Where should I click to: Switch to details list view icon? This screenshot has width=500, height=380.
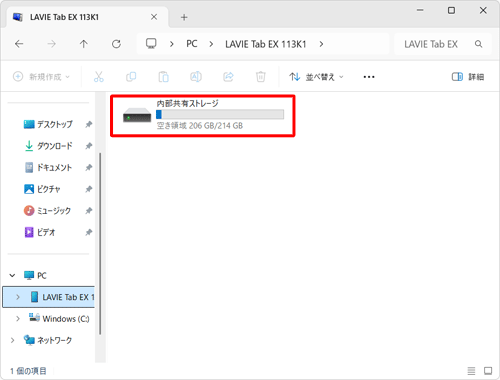pos(471,371)
